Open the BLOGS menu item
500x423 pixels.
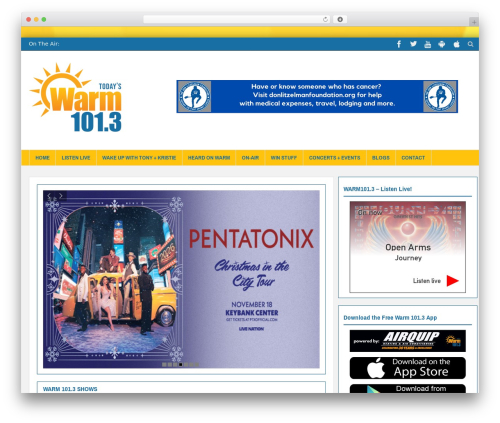pos(381,158)
